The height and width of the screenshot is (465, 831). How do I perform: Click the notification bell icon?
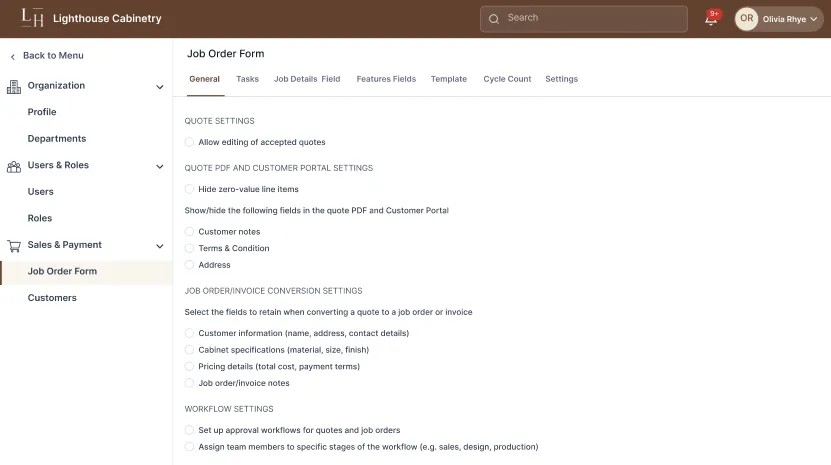(x=711, y=19)
